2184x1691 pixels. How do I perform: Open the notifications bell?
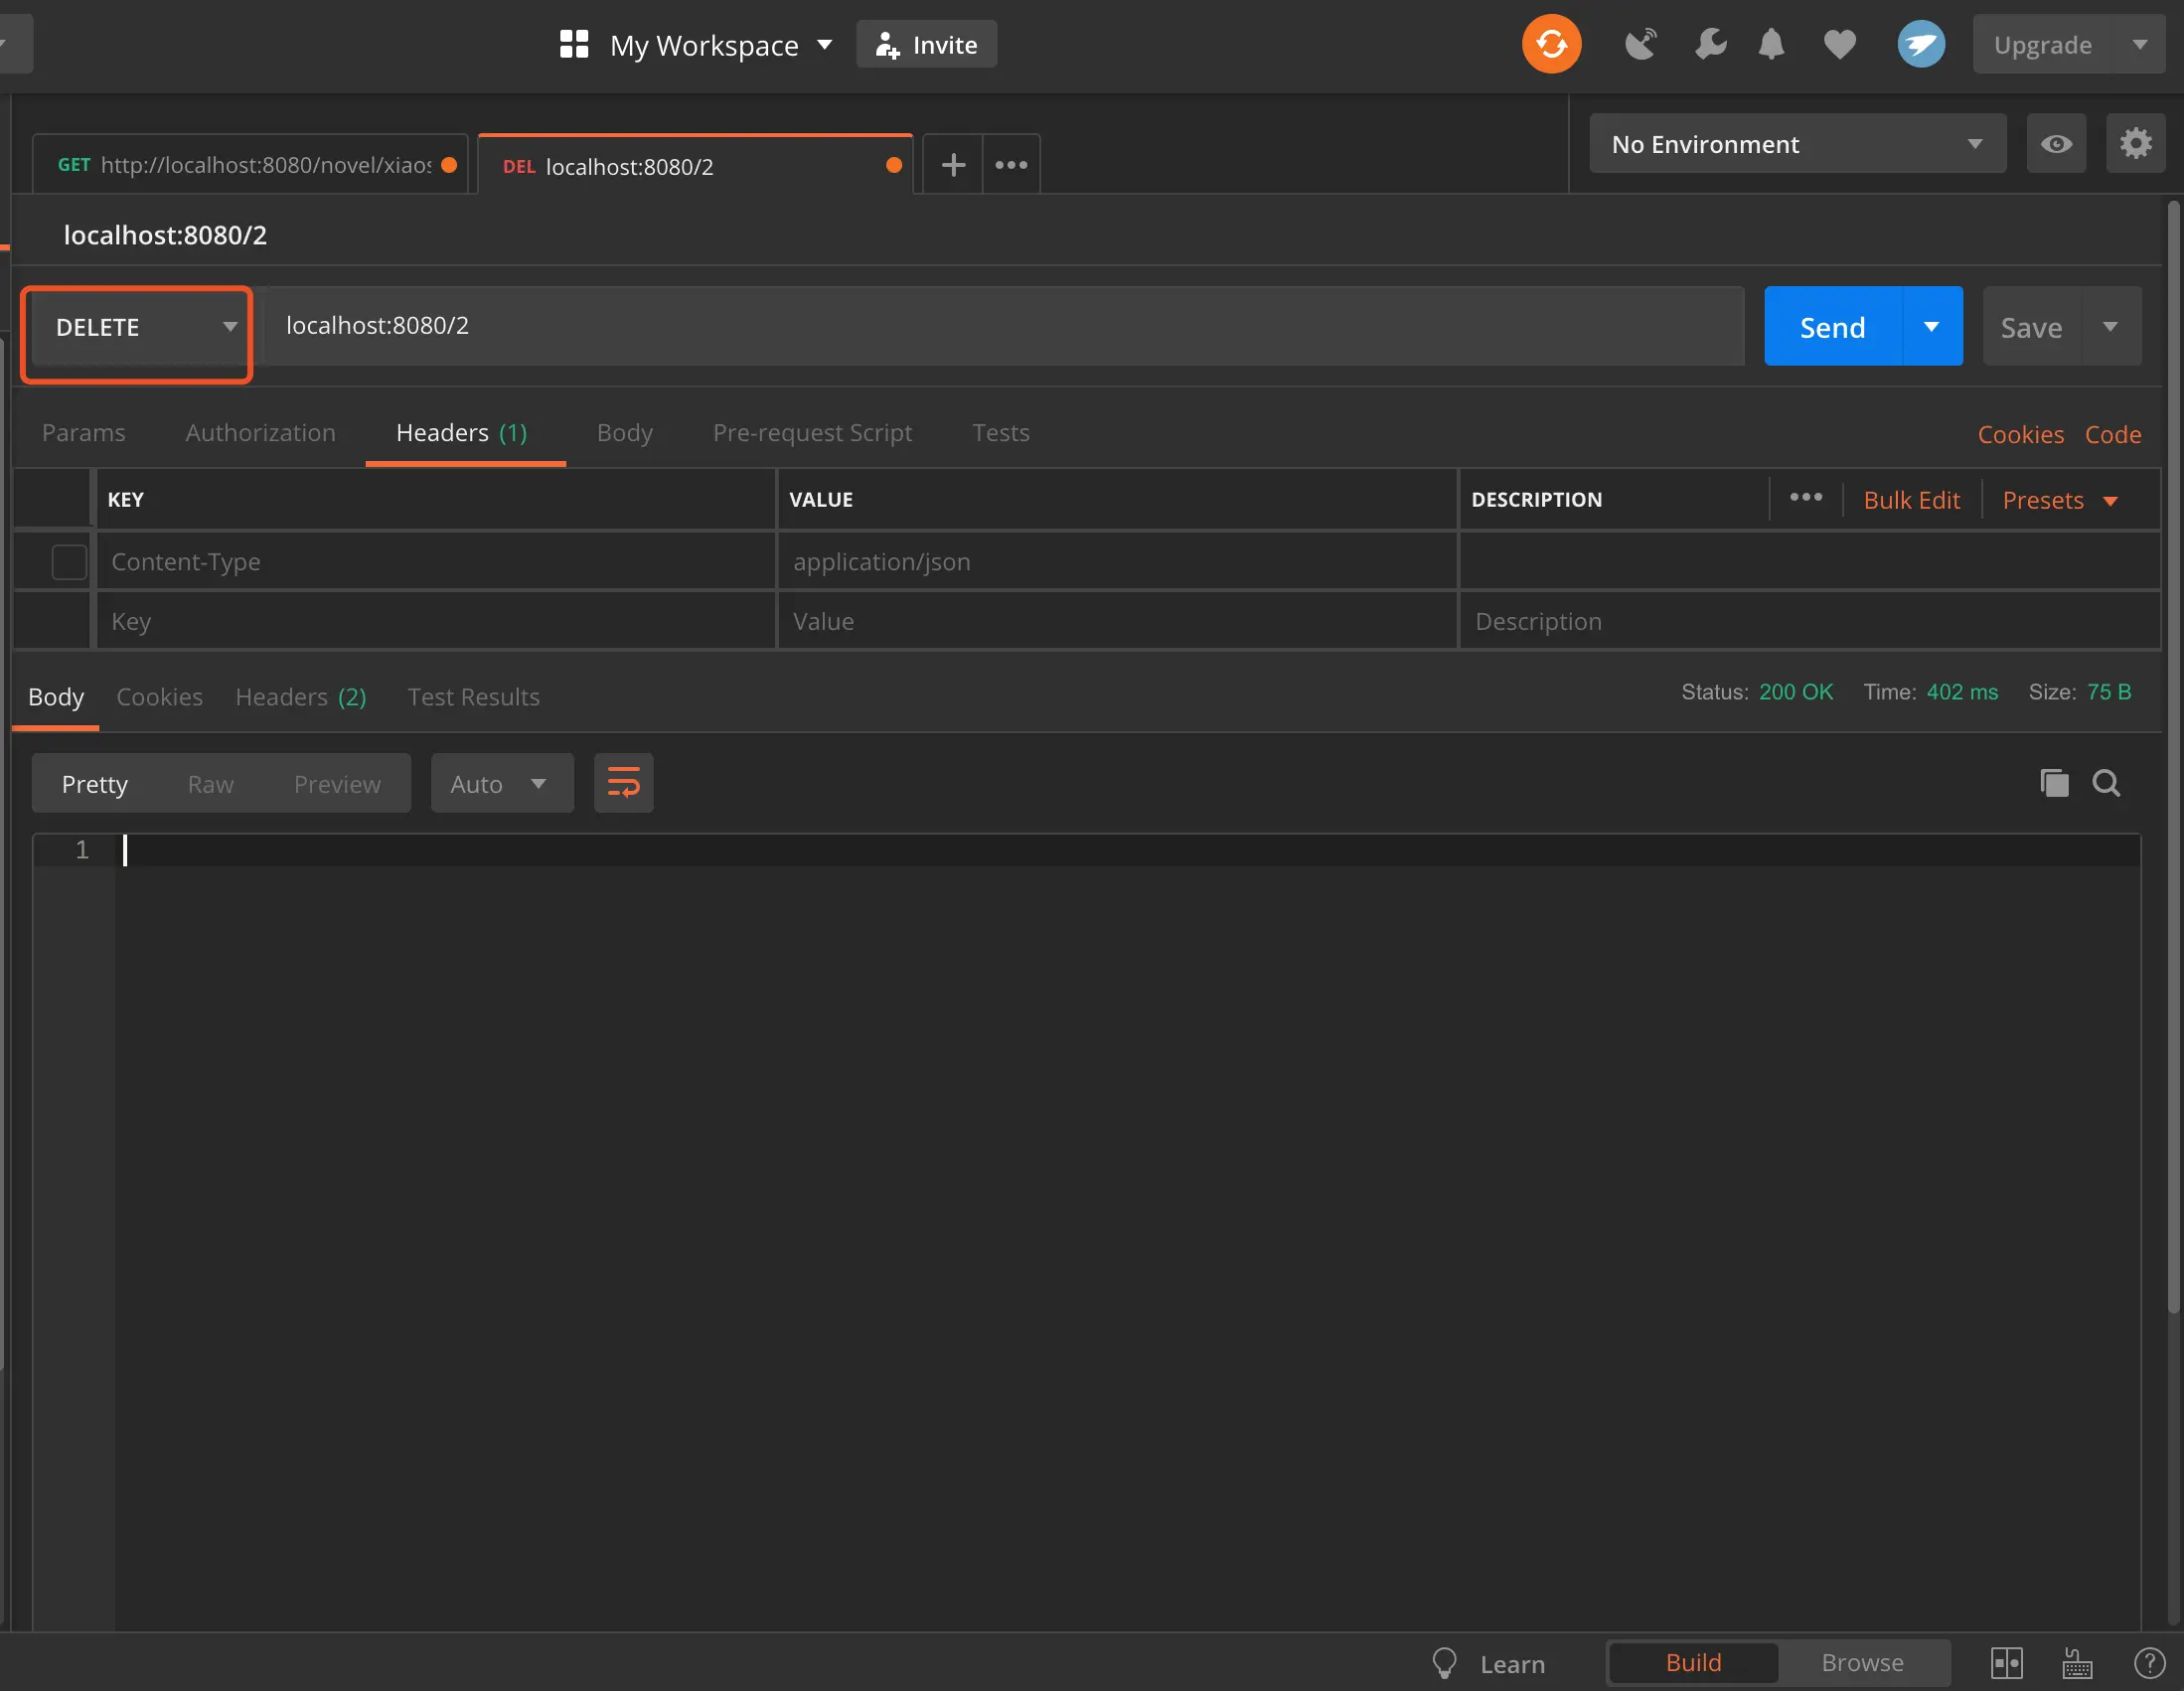(x=1771, y=44)
